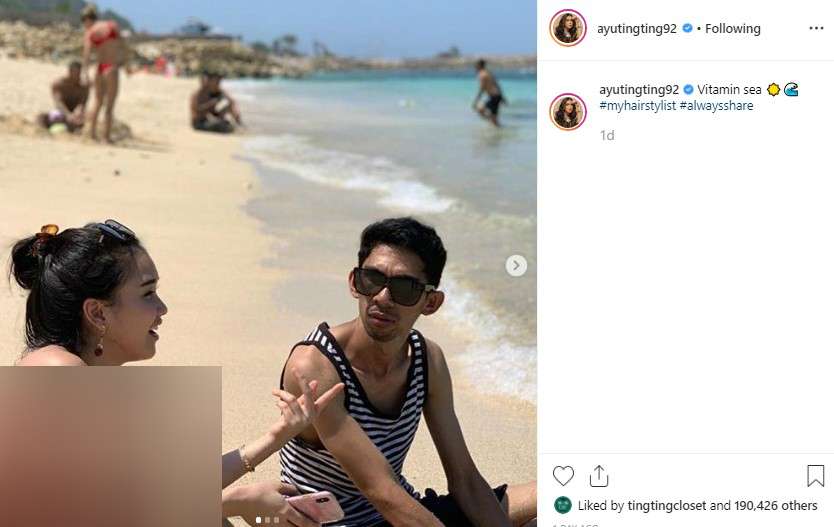View the 190,426 others who liked
Viewport: 834px width, 527px height.
pos(776,506)
